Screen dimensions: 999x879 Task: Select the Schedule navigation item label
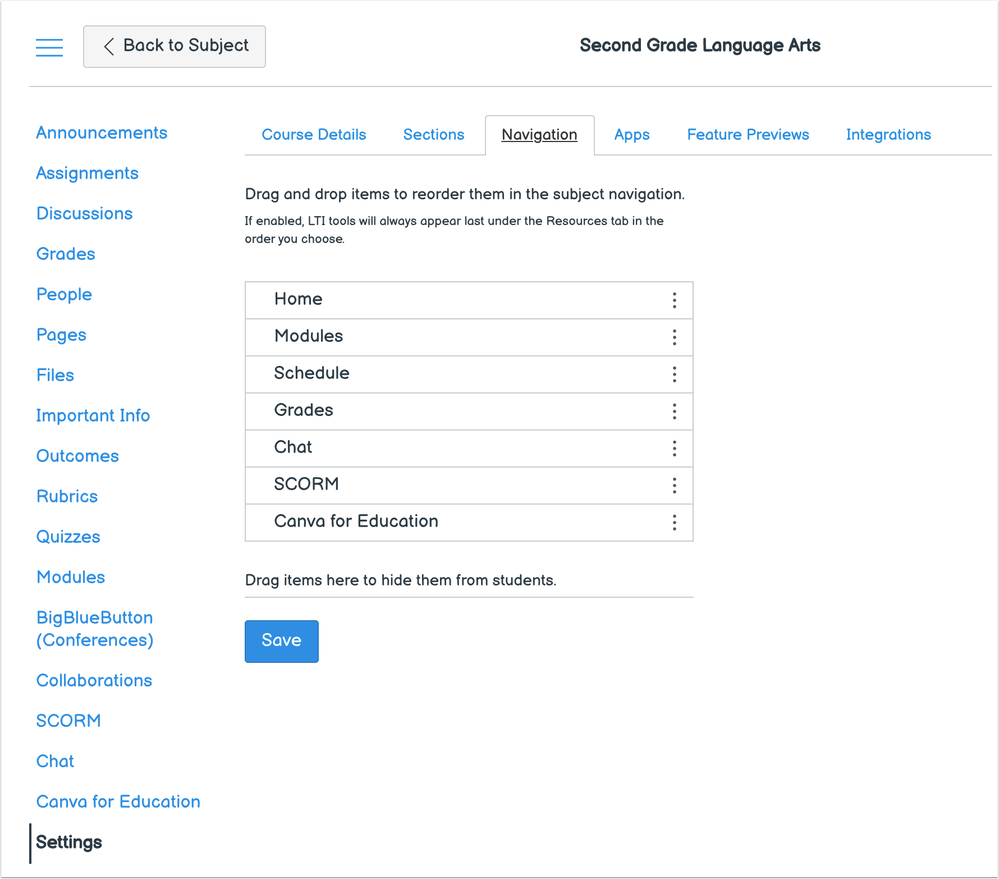click(x=312, y=373)
